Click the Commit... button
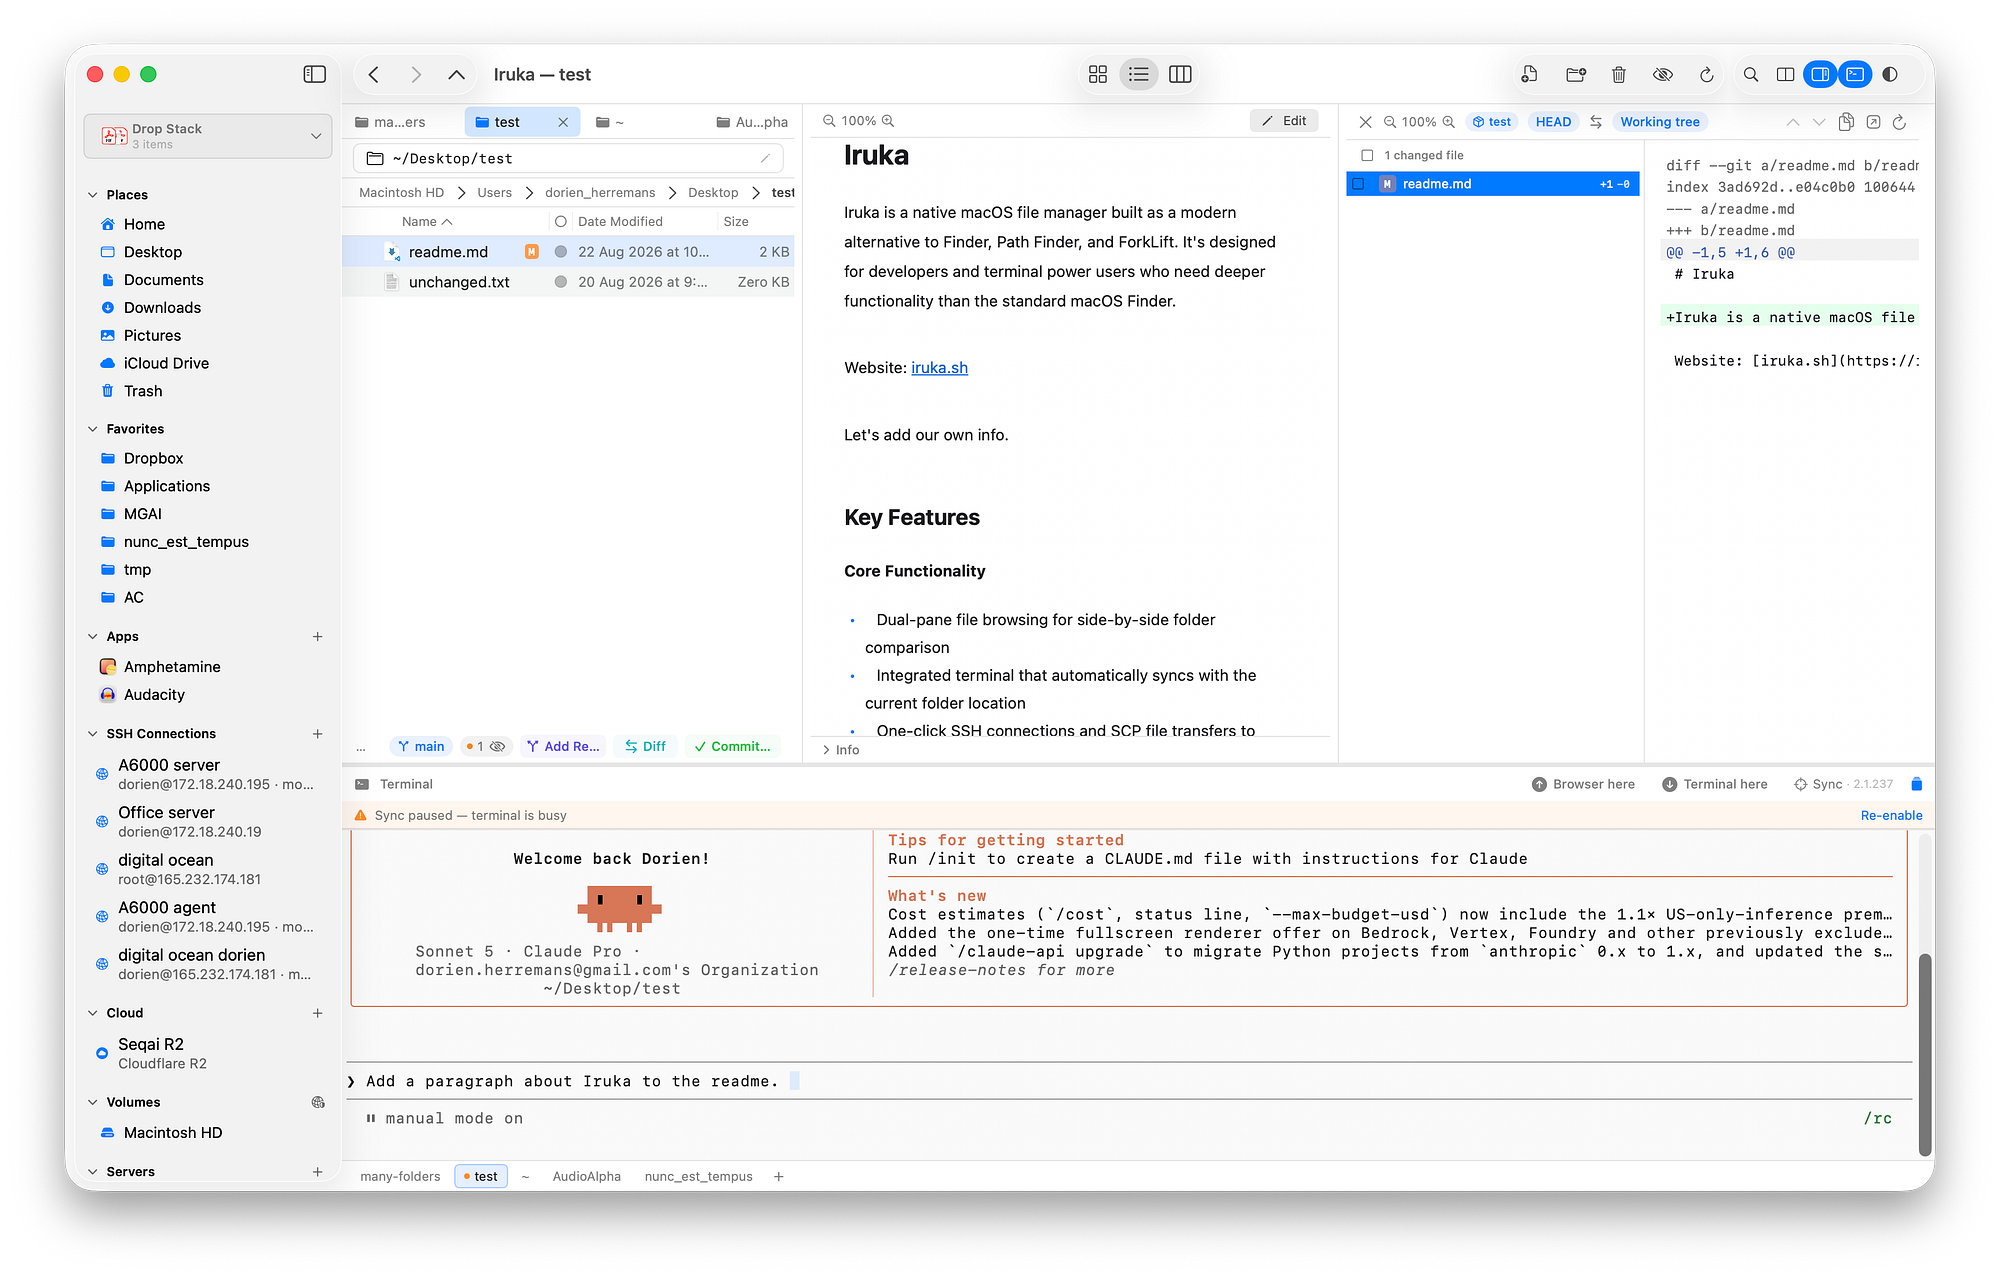The height and width of the screenshot is (1277, 2000). pyautogui.click(x=732, y=747)
